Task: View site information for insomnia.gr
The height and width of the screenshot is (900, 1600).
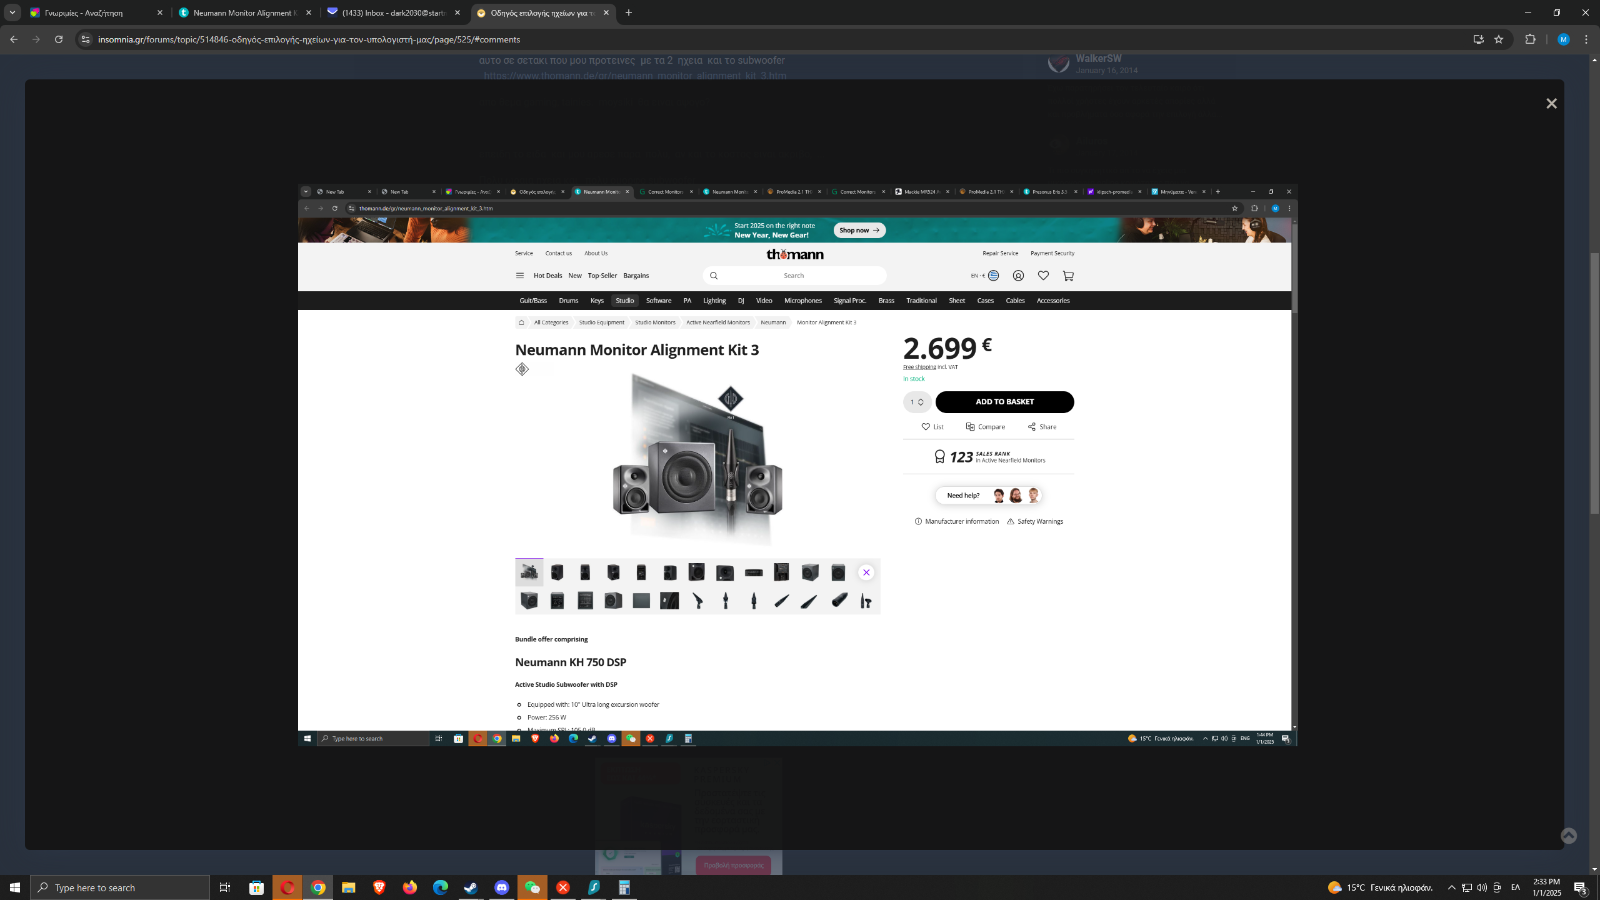Action: (85, 39)
